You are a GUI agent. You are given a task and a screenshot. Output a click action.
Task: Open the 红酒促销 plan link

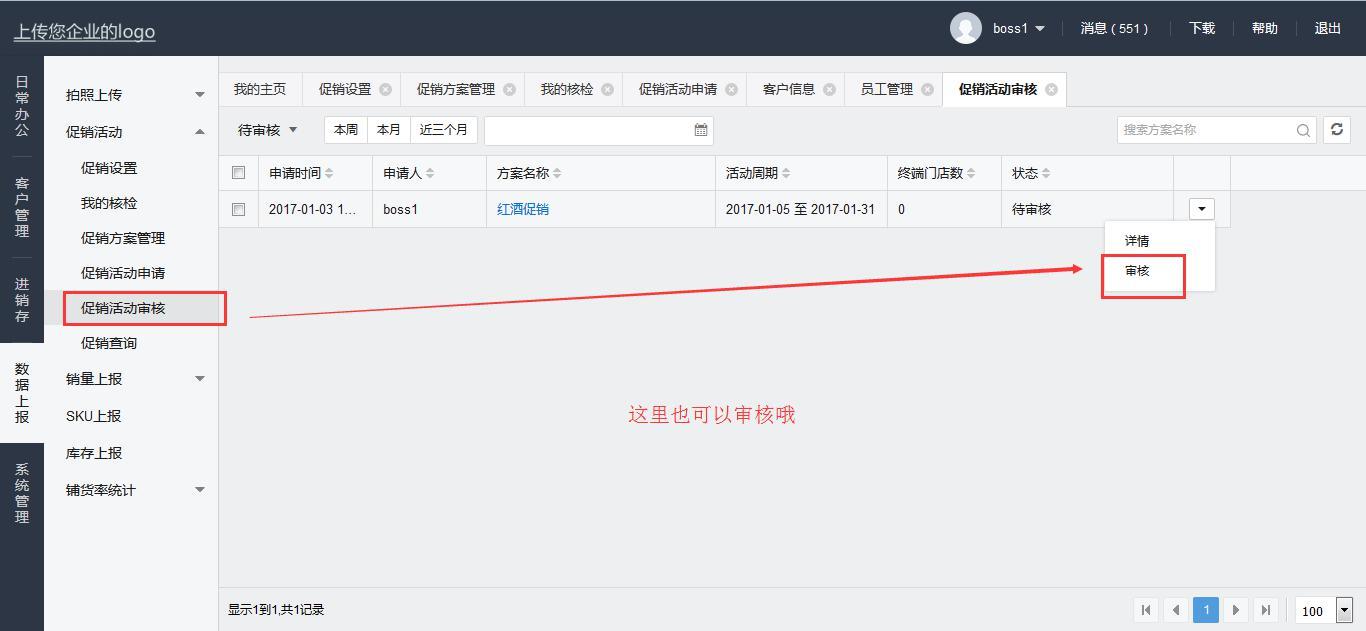click(523, 209)
